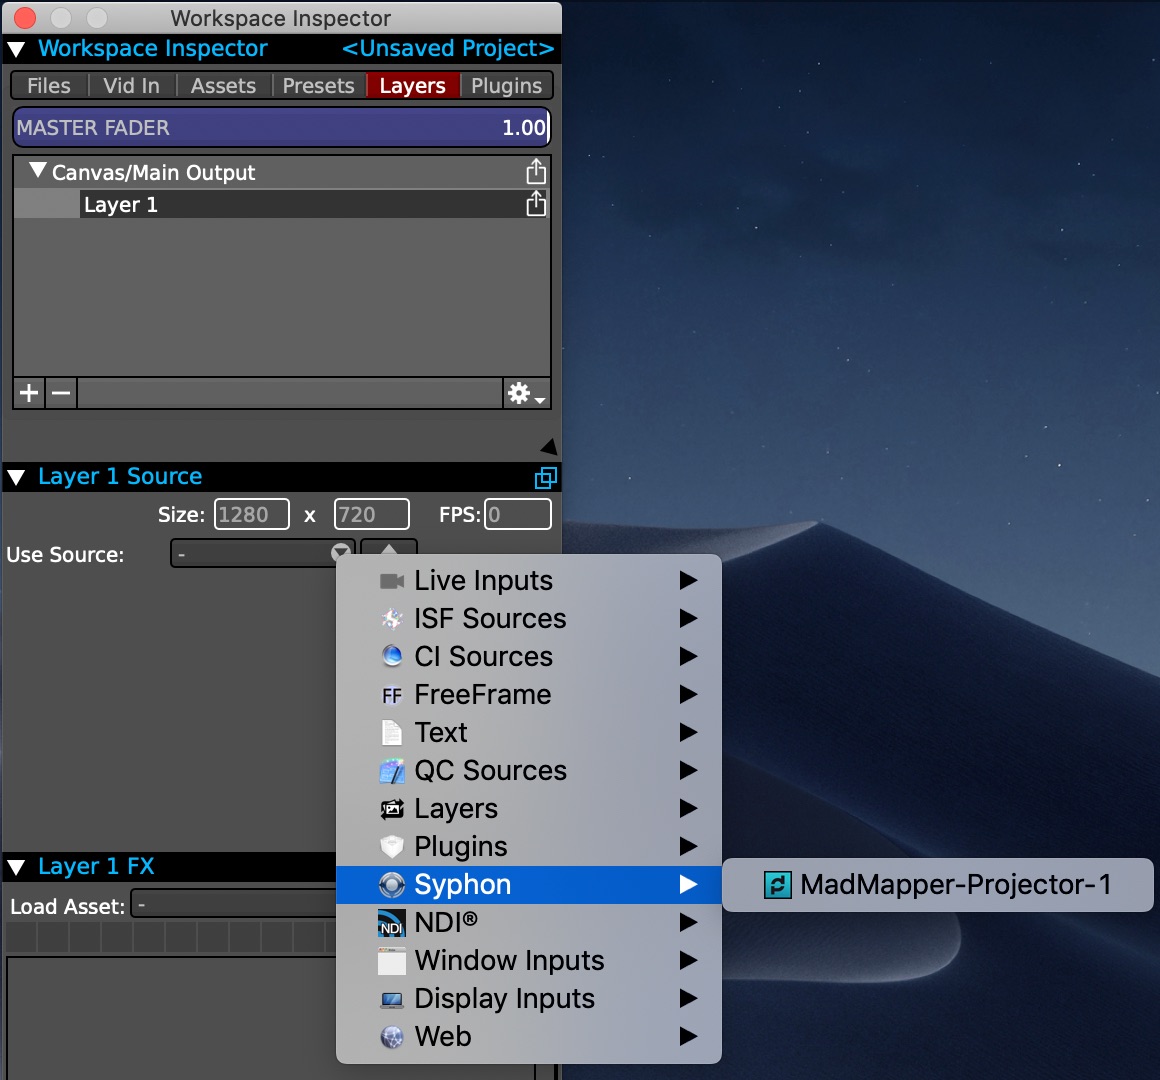Choose Web from source menu
Image resolution: width=1160 pixels, height=1080 pixels.
(x=529, y=1036)
